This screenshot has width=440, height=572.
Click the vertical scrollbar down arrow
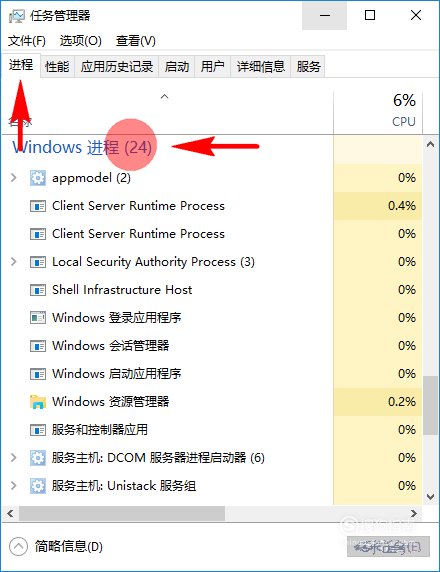point(431,497)
